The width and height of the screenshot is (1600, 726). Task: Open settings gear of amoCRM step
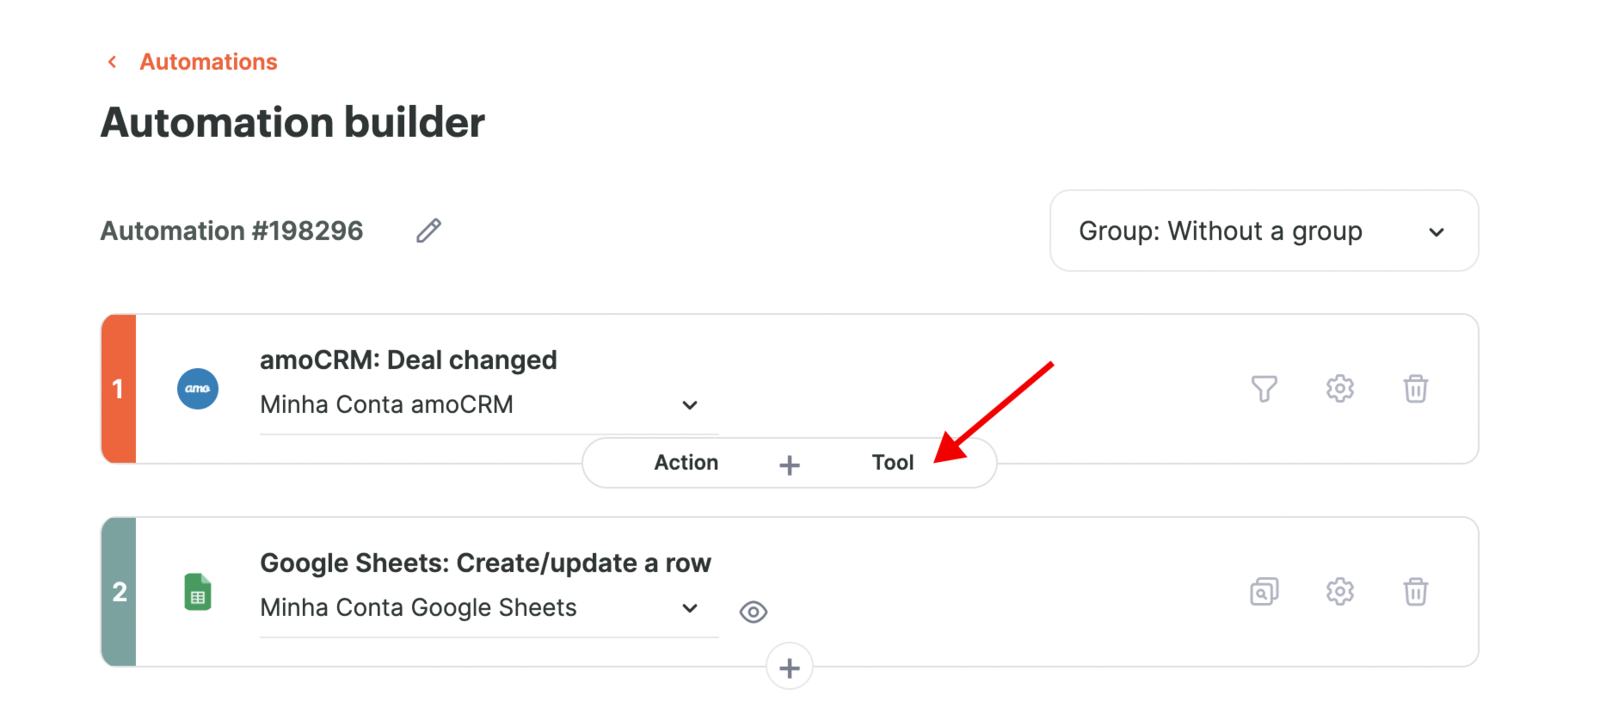[1340, 388]
